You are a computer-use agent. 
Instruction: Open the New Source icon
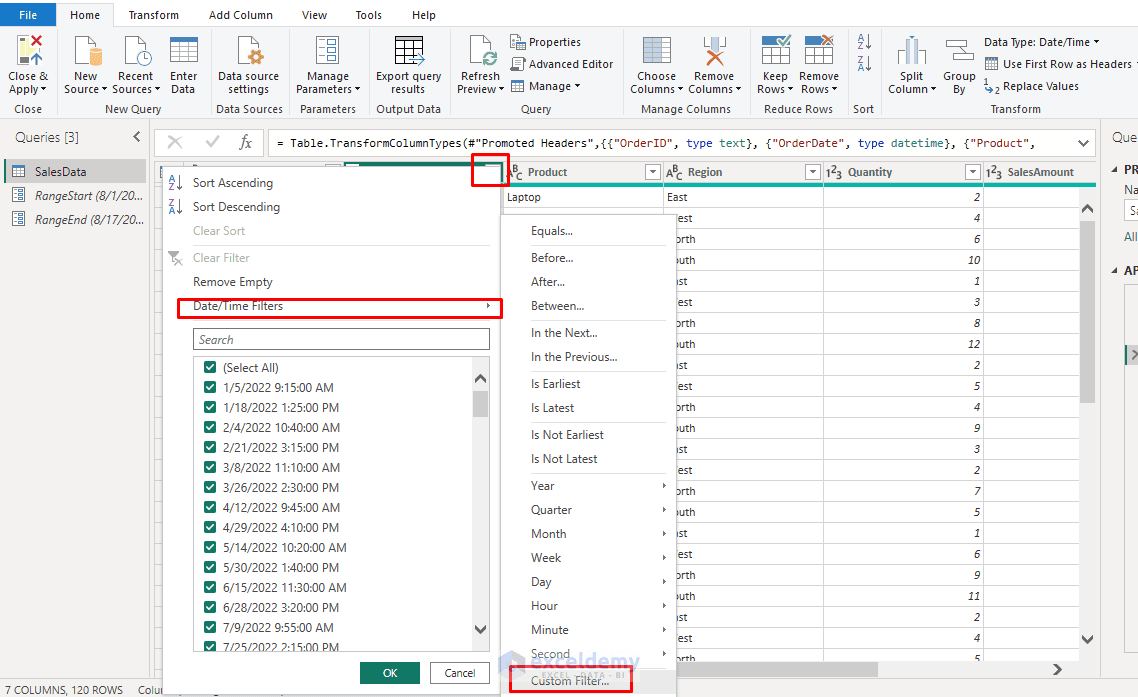point(86,51)
